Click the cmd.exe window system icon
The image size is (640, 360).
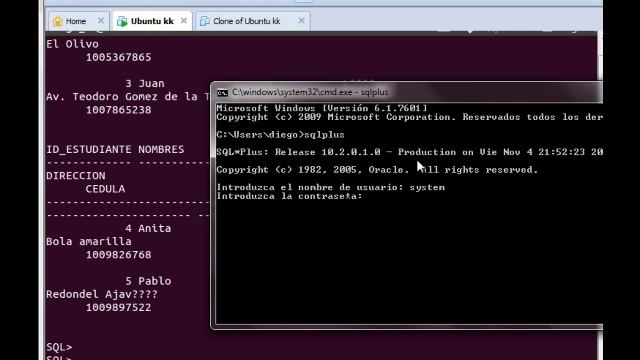[222, 93]
